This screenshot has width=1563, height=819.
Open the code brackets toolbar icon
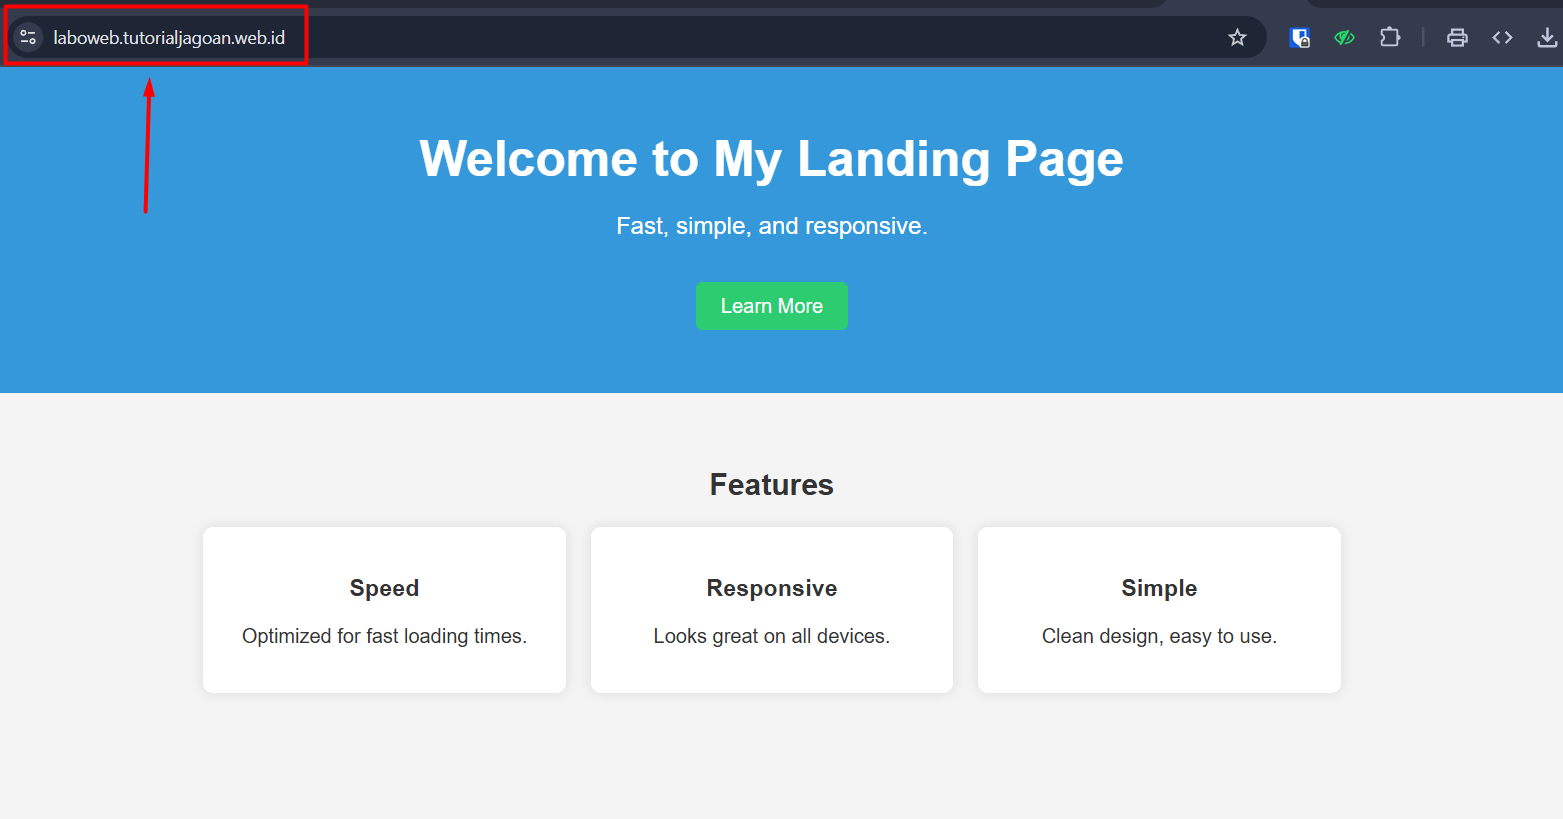click(1502, 38)
